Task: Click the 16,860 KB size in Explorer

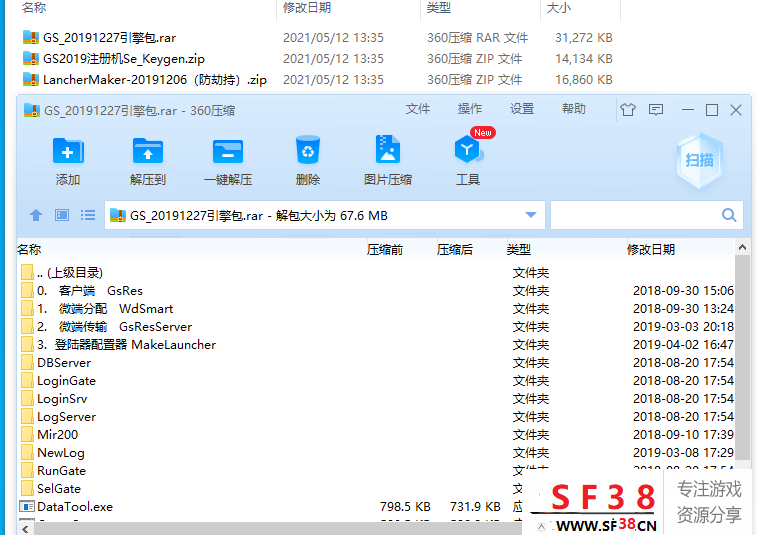Action: (584, 80)
